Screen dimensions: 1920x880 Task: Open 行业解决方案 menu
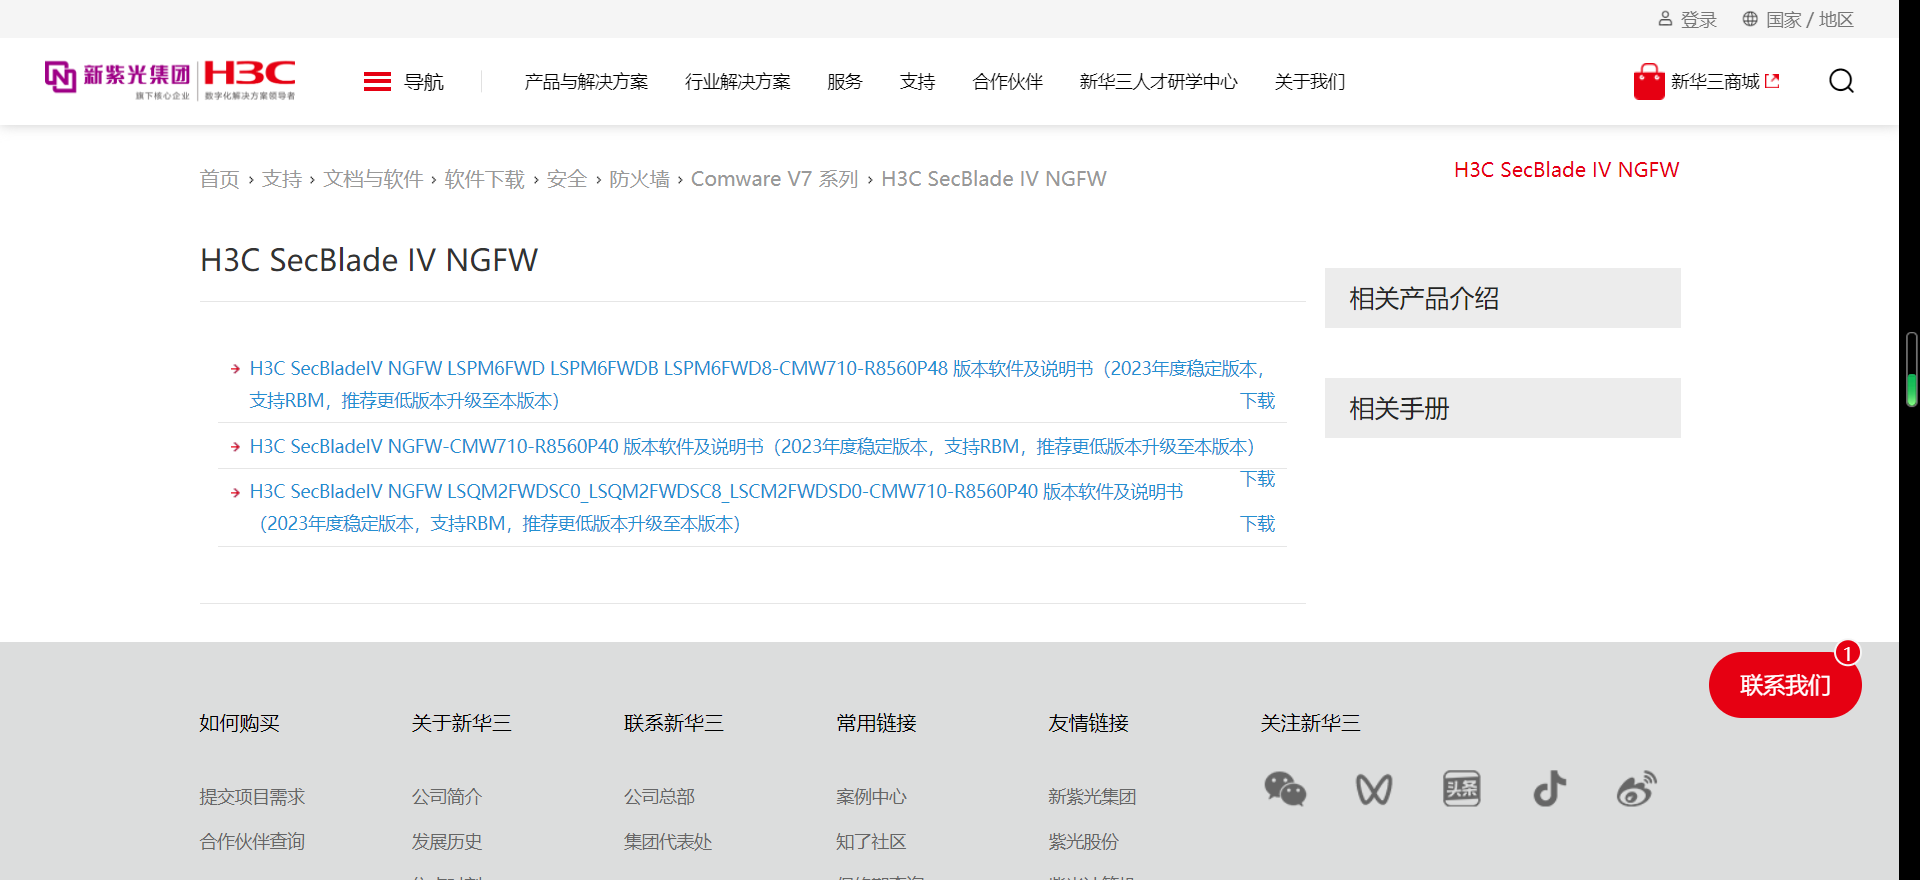coord(738,82)
